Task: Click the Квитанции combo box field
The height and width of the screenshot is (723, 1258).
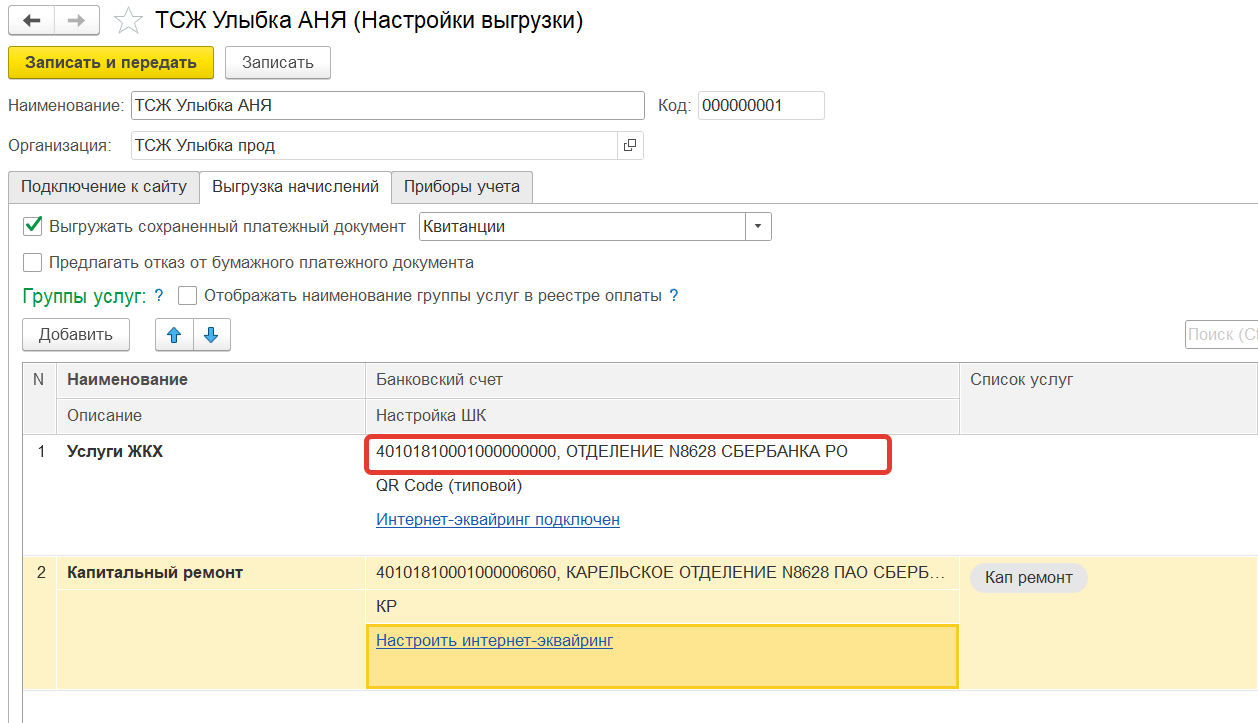Action: point(583,227)
